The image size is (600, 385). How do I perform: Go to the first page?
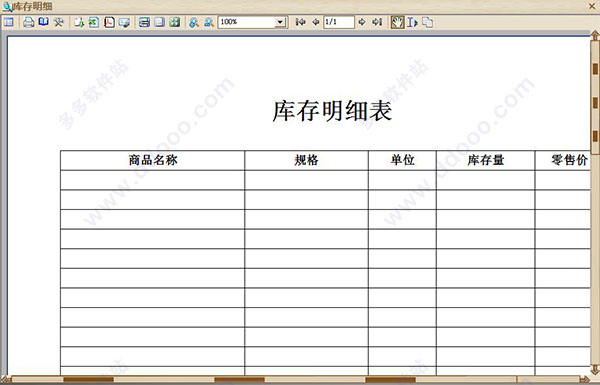pos(300,22)
